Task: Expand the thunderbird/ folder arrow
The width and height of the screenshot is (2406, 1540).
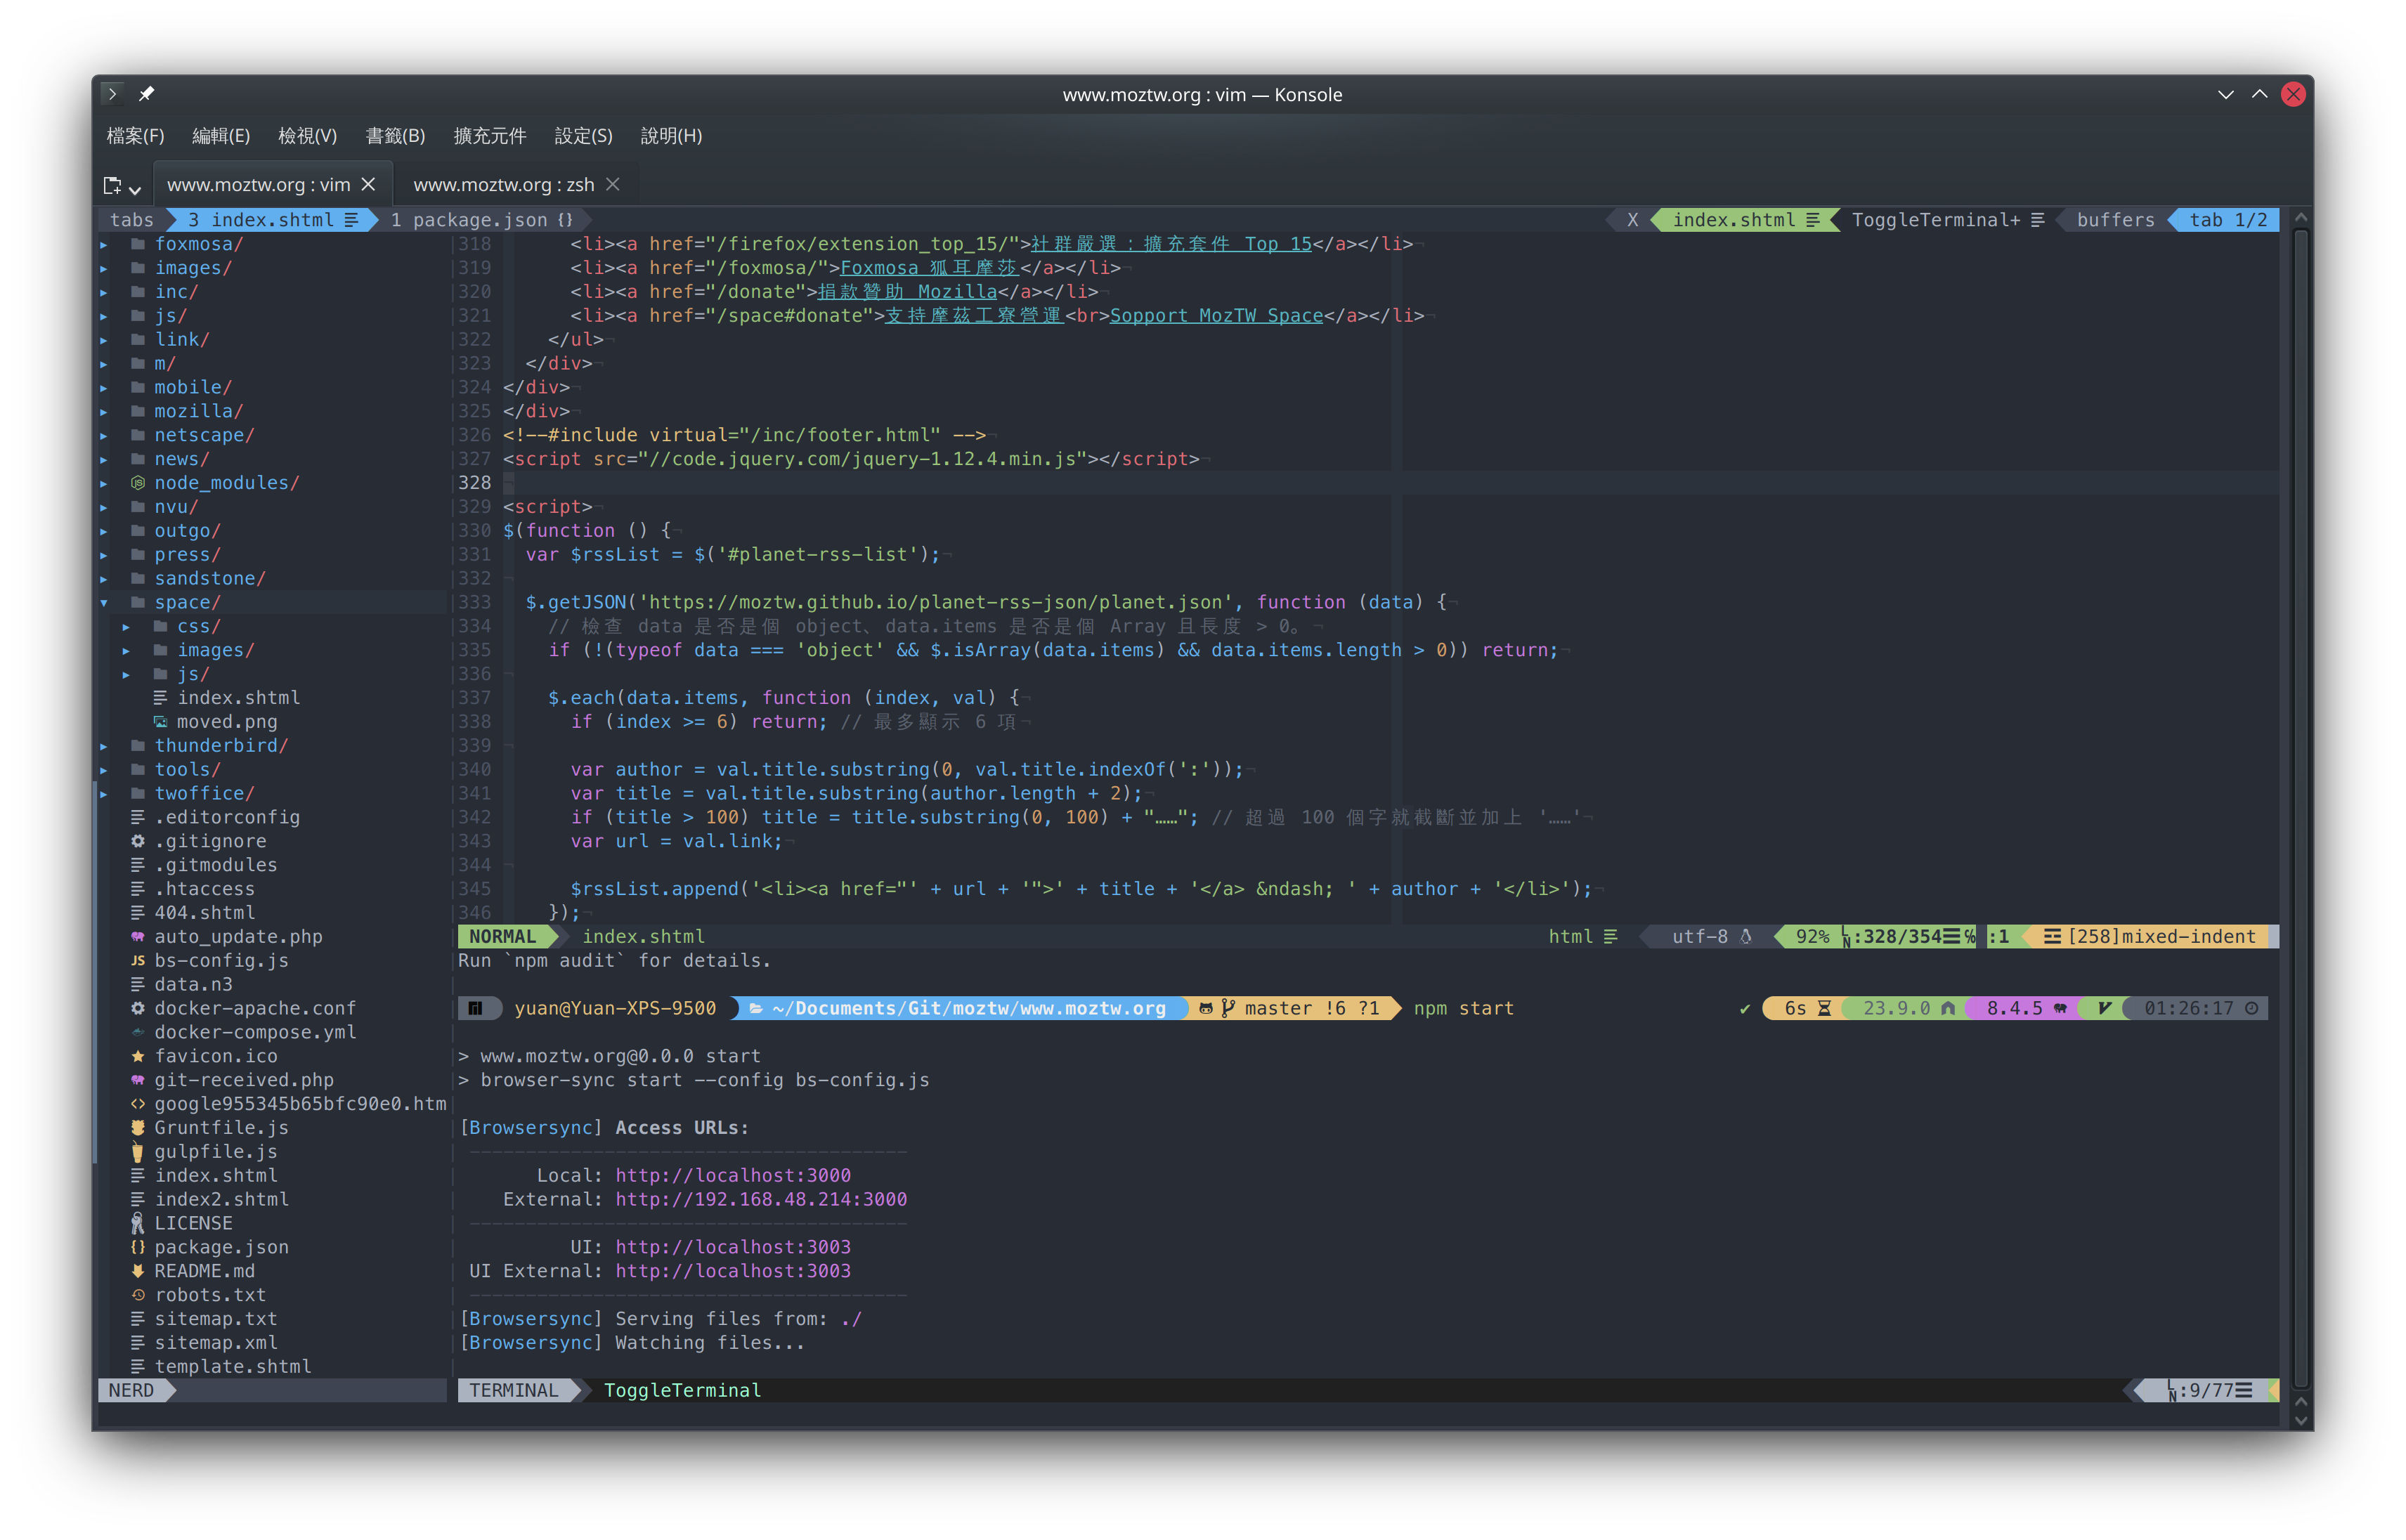Action: pyautogui.click(x=104, y=746)
